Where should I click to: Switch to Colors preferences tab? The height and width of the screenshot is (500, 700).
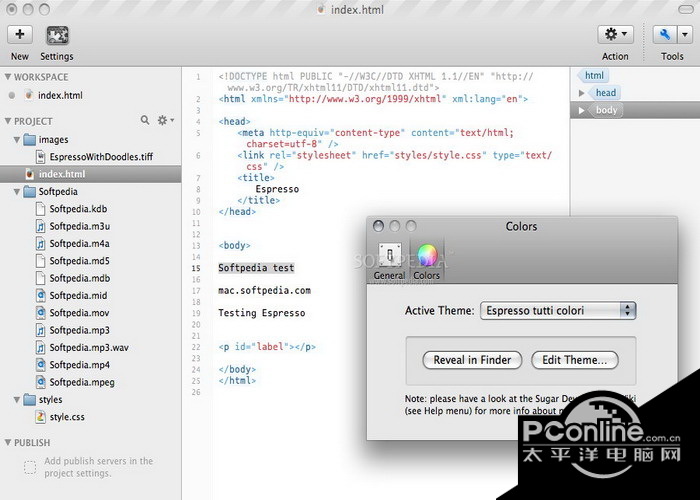pyautogui.click(x=426, y=262)
